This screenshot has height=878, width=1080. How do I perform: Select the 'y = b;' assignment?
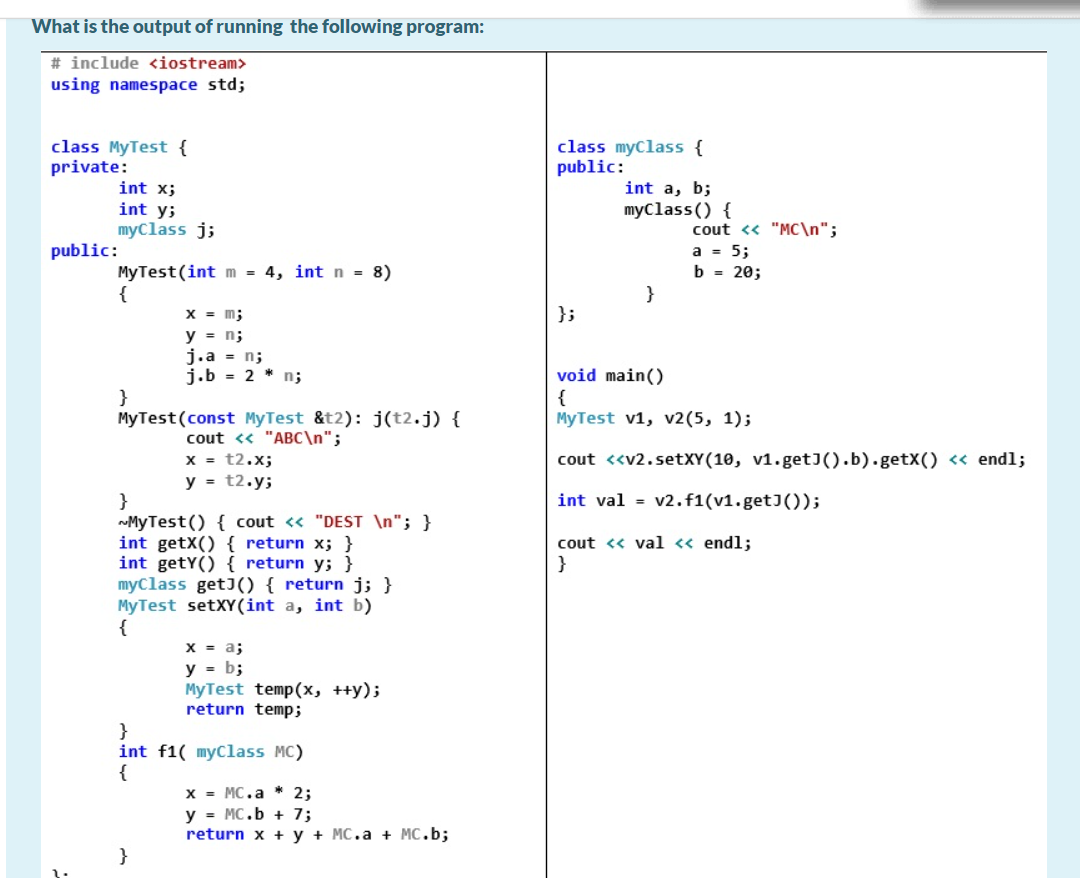[x=214, y=668]
